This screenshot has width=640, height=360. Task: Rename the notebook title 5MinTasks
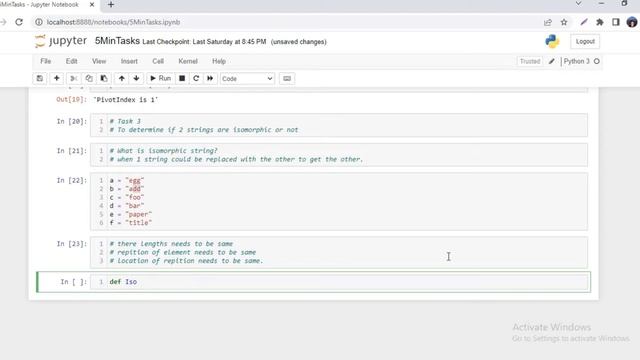pyautogui.click(x=117, y=41)
